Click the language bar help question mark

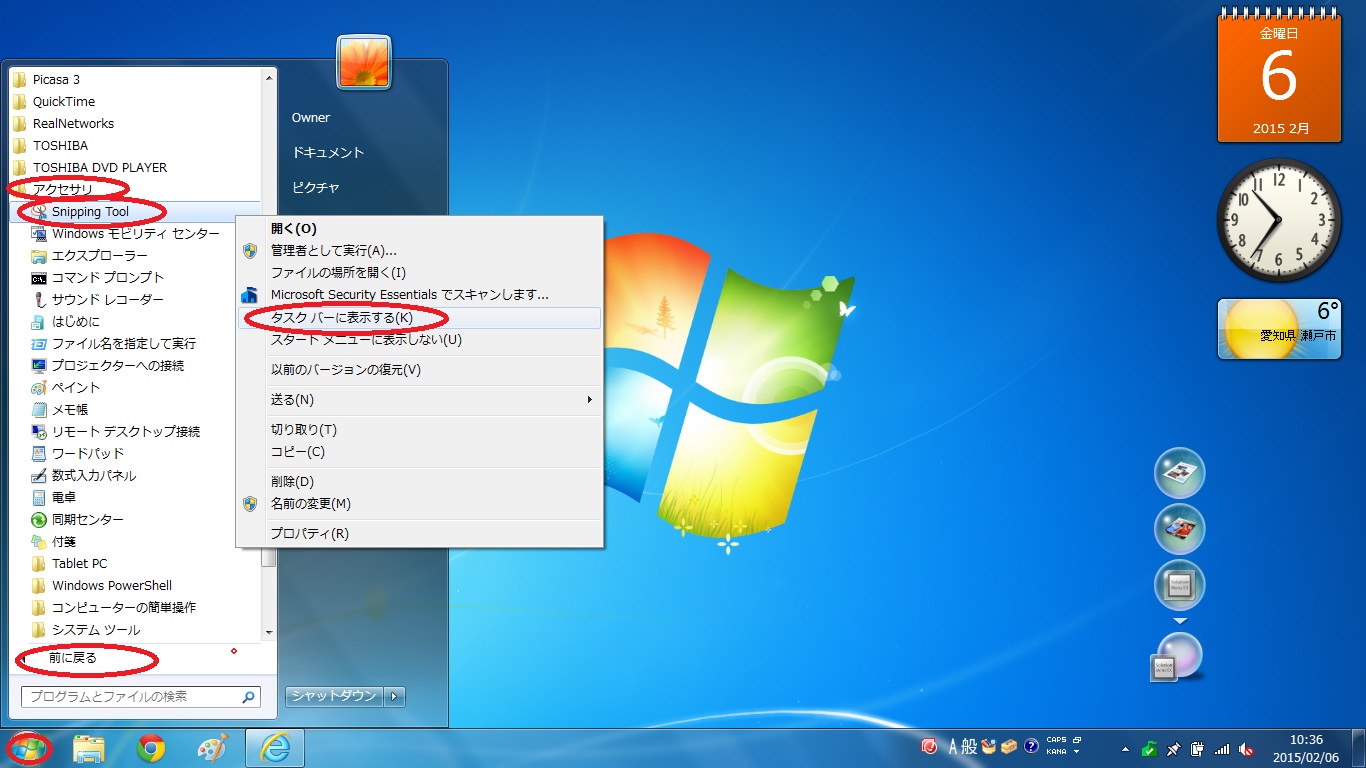tap(1031, 747)
